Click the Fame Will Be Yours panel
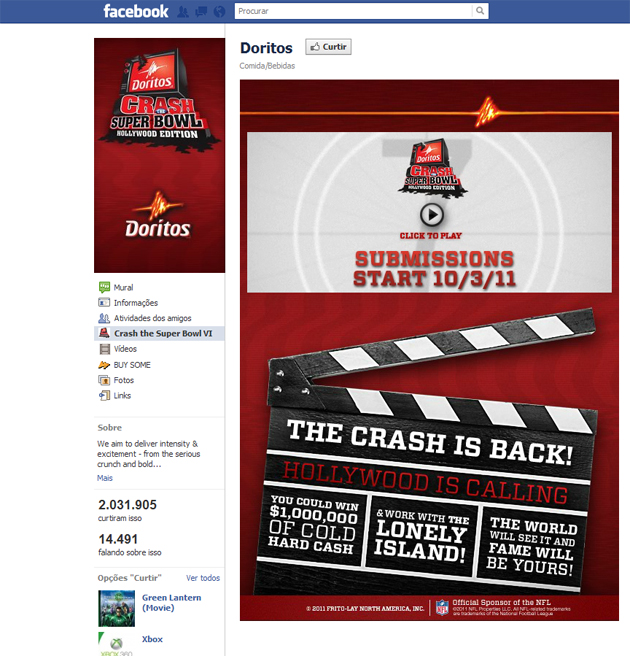Screen dimensions: 630x656 coord(533,546)
